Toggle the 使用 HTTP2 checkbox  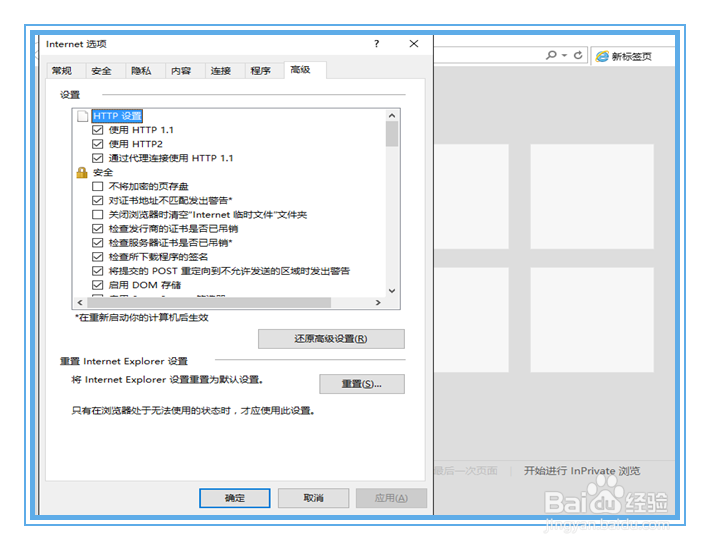97,144
